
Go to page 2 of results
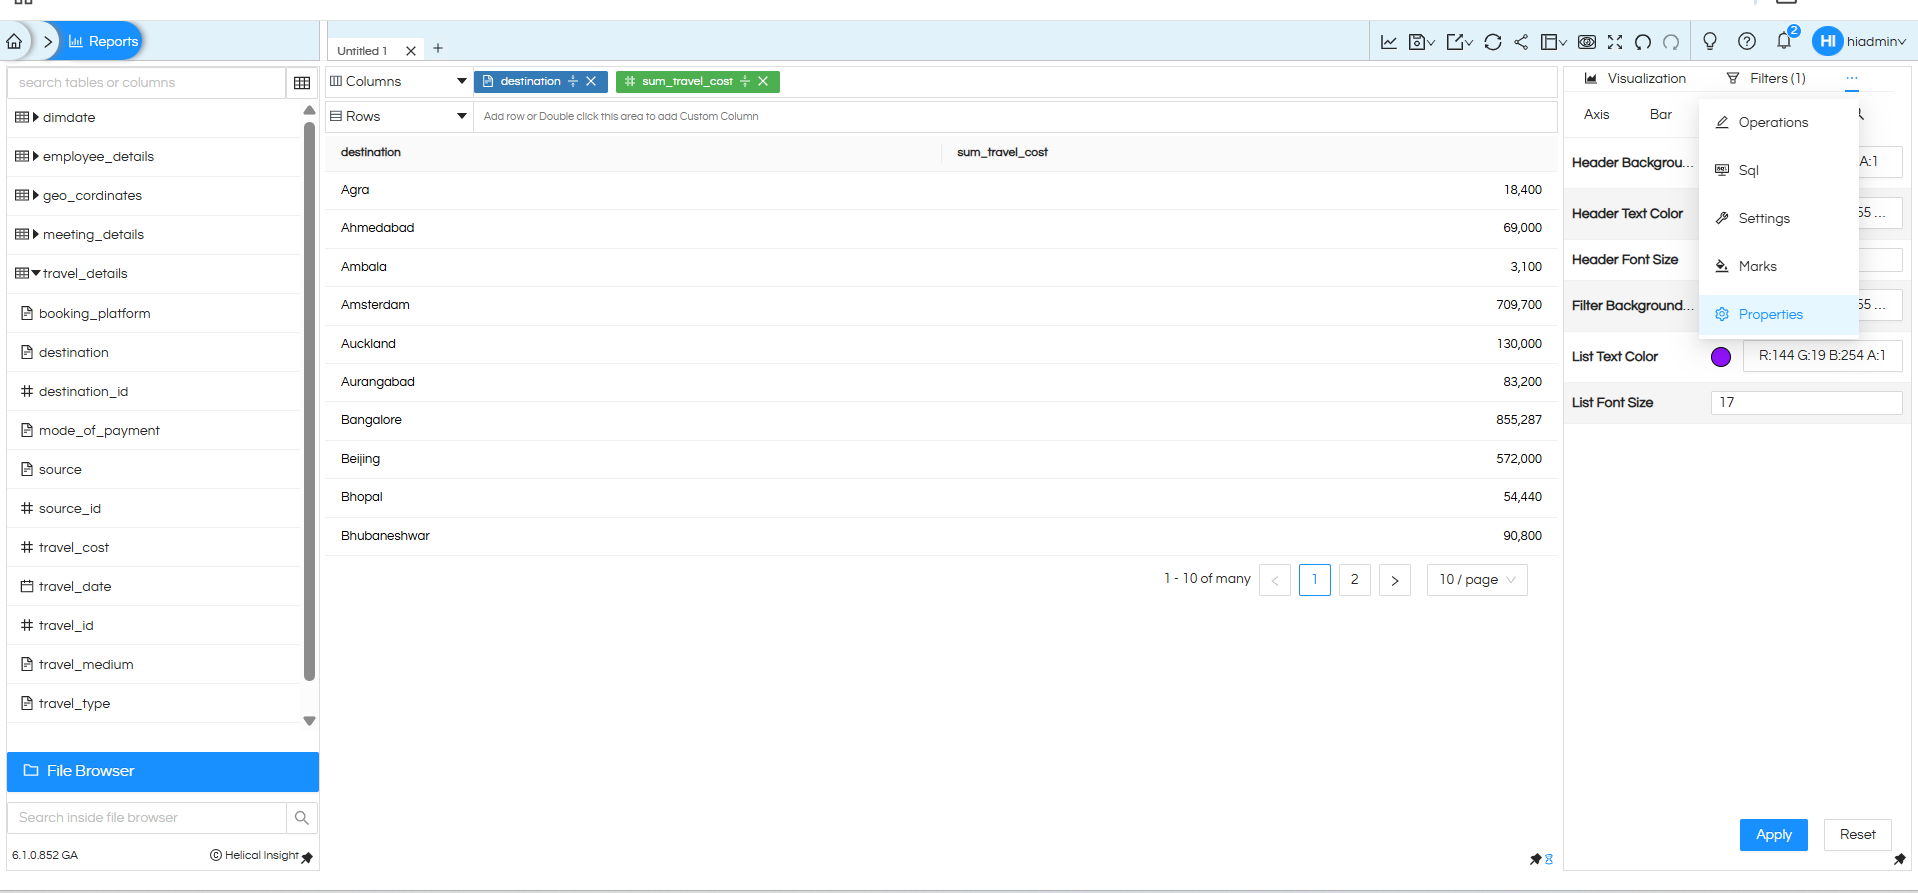coord(1354,580)
